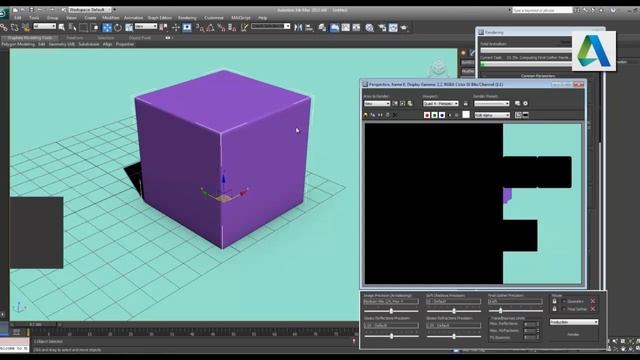Click the Mirror tool icon
Image resolution: width=640 pixels, height=360 pixels.
pos(298,27)
